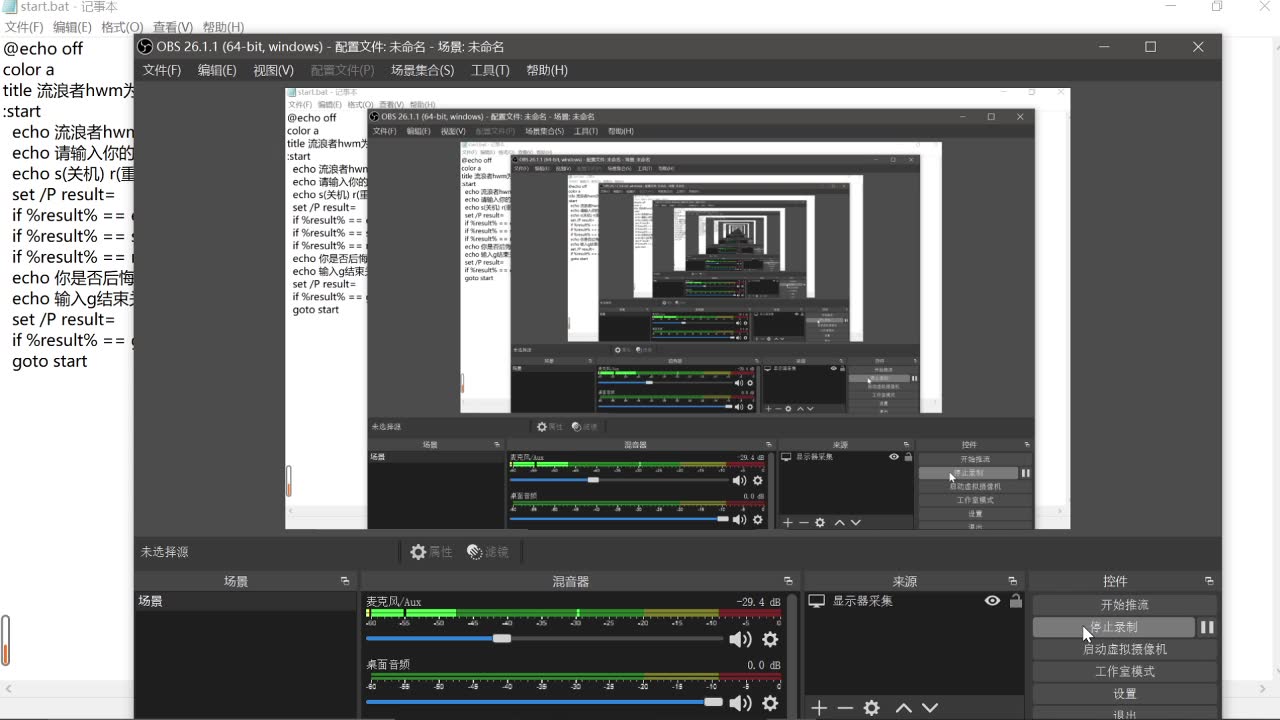
Task: Maximize the OBS window
Action: tap(1151, 47)
